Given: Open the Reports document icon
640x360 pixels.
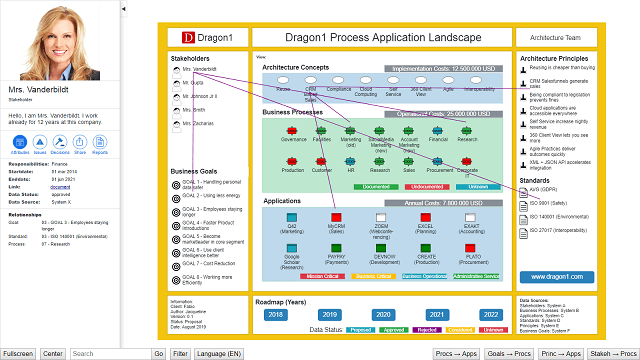Looking at the screenshot, I should (100, 142).
